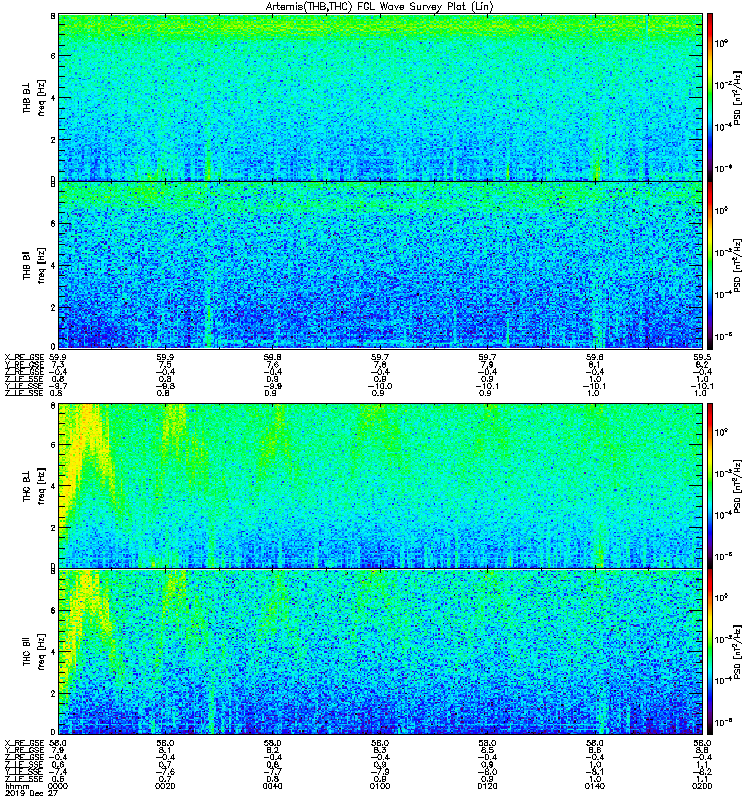This screenshot has height=800, width=750.
Task: Click the PSD [nT²/Hz] label of THB B∥ color bar
Action: point(737,265)
